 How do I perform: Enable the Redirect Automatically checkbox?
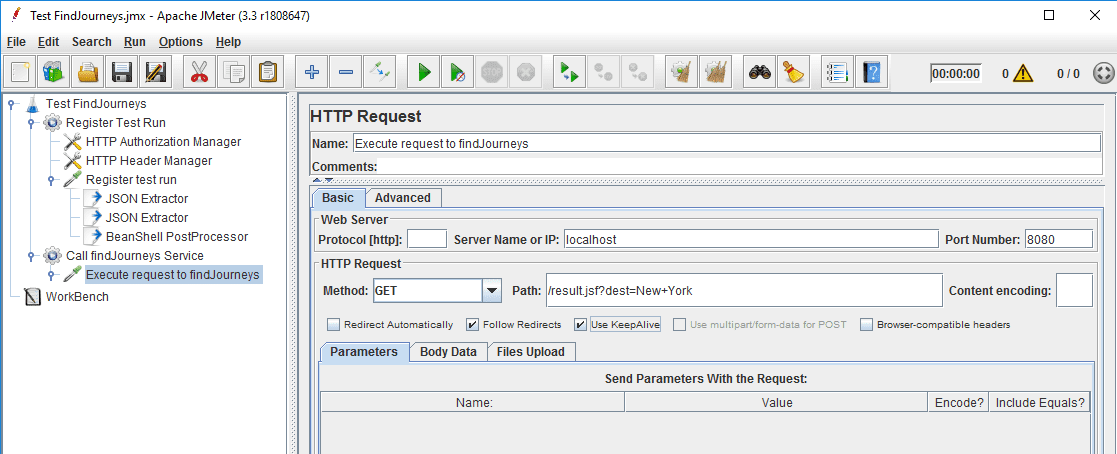(x=333, y=325)
